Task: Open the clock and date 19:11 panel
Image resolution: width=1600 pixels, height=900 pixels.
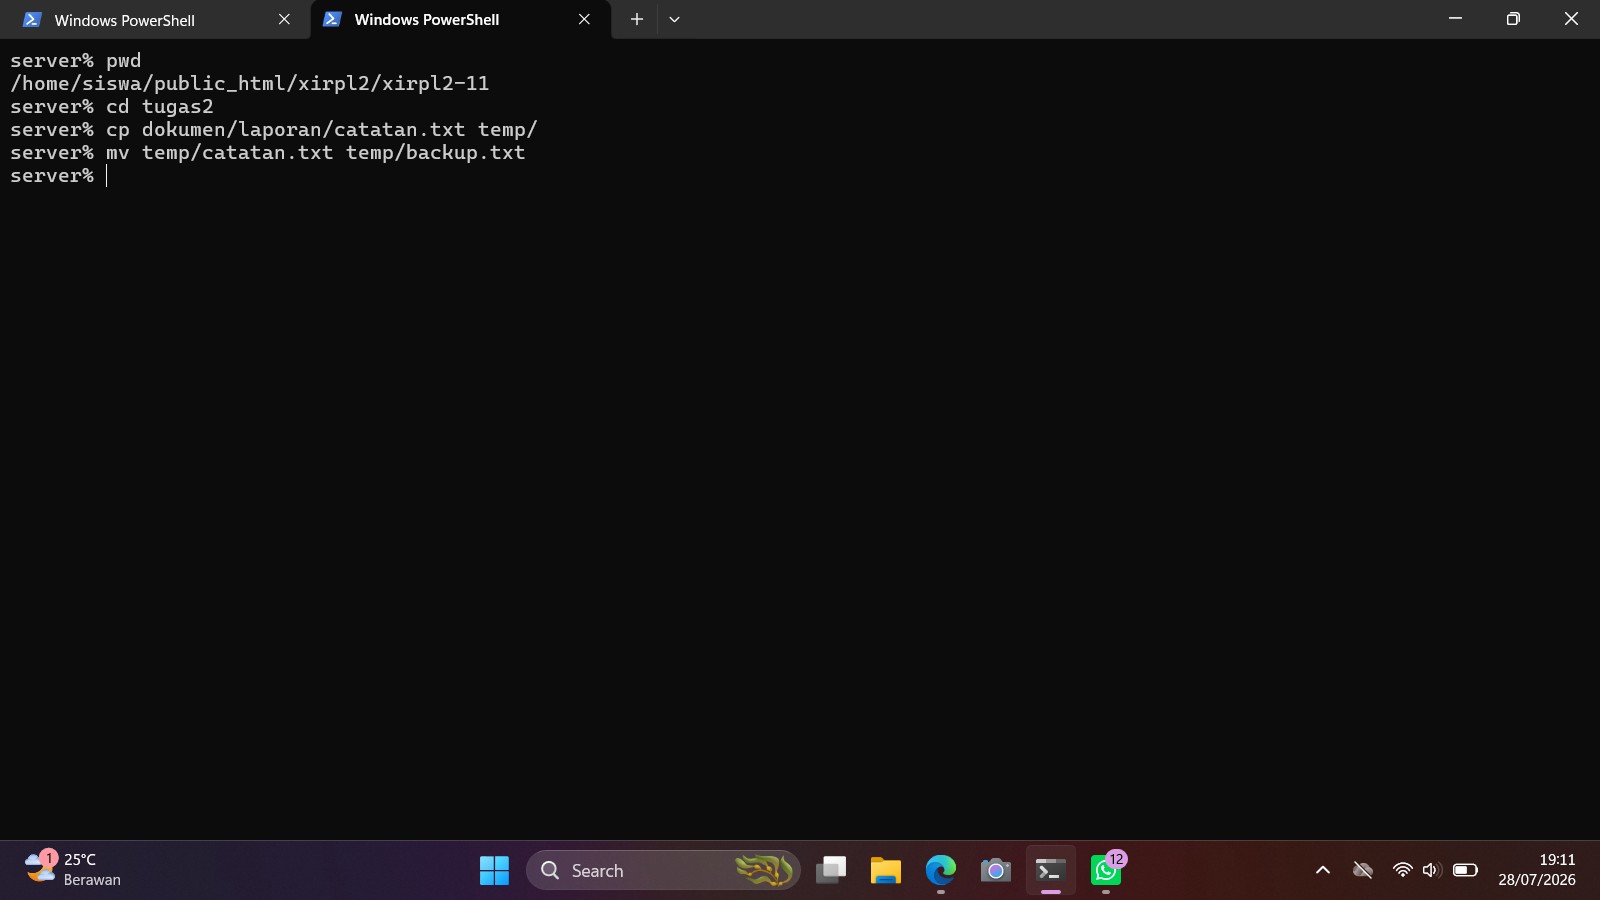Action: coord(1537,870)
